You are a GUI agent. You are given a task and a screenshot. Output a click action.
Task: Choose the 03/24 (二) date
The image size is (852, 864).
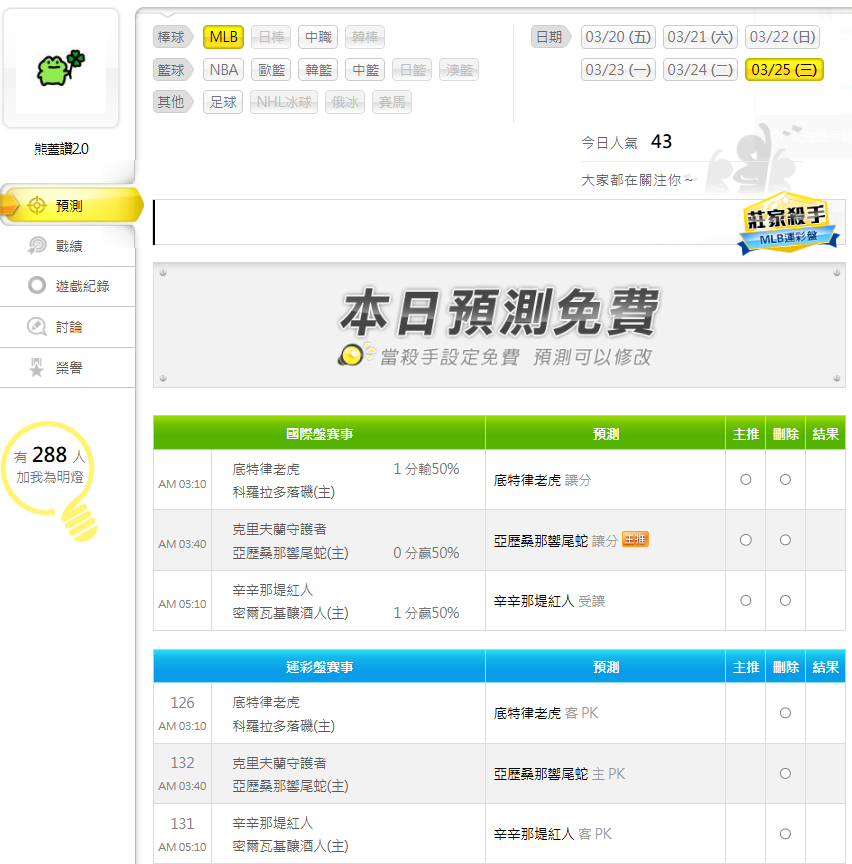(x=700, y=70)
